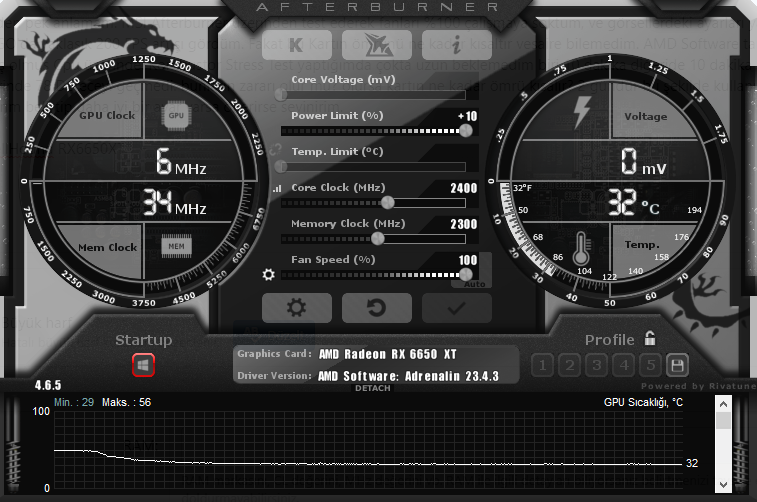Click version number 4.6.5
The width and height of the screenshot is (757, 502).
point(48,385)
